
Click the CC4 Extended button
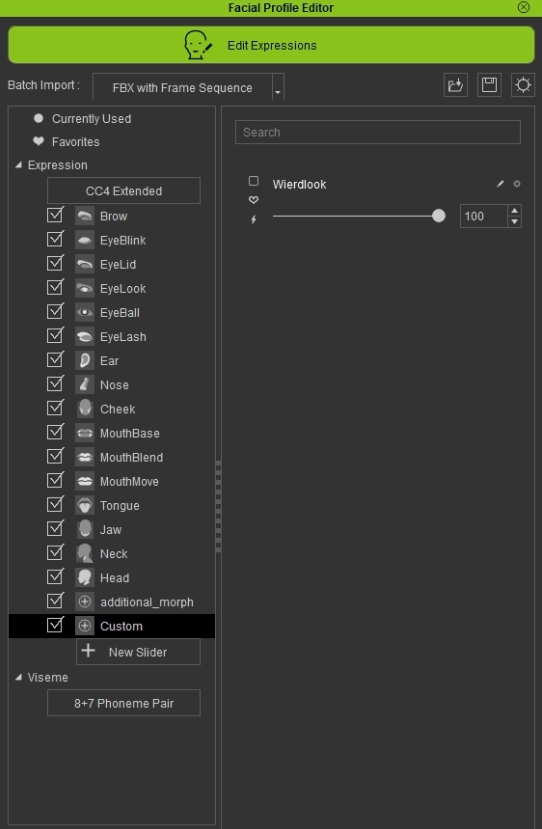click(124, 191)
